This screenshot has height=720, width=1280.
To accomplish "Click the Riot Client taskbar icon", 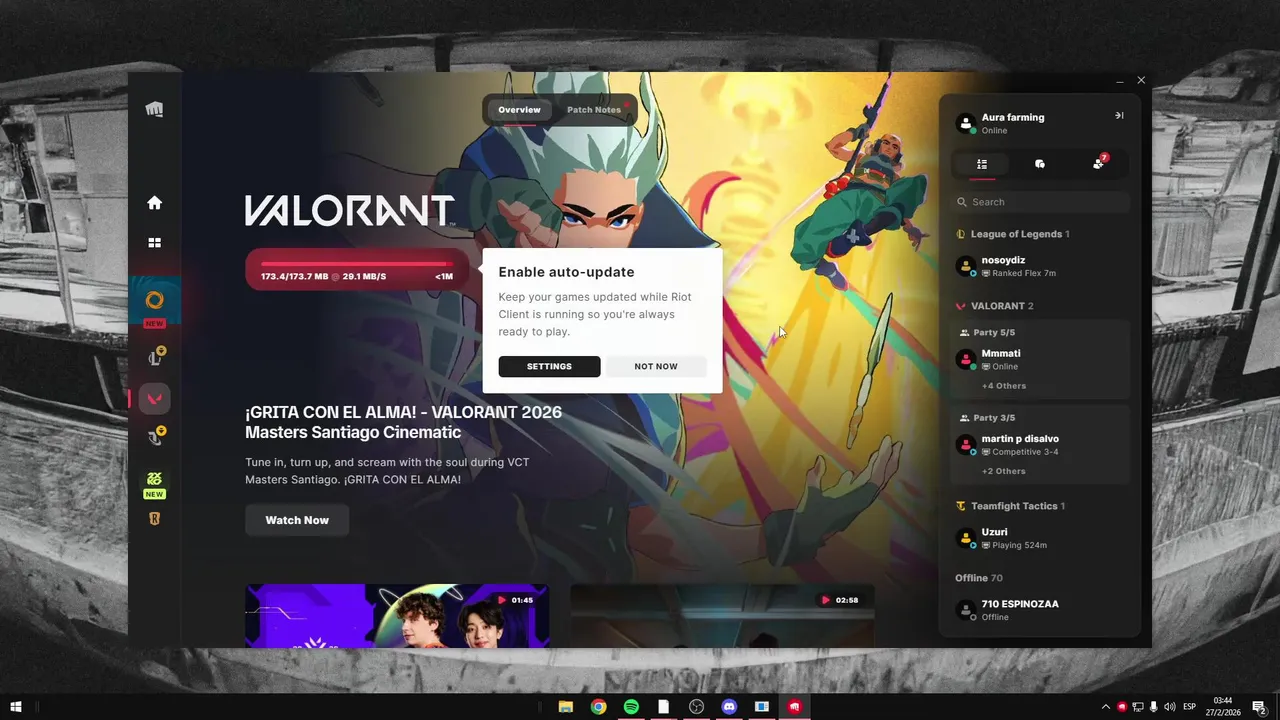I will click(795, 707).
